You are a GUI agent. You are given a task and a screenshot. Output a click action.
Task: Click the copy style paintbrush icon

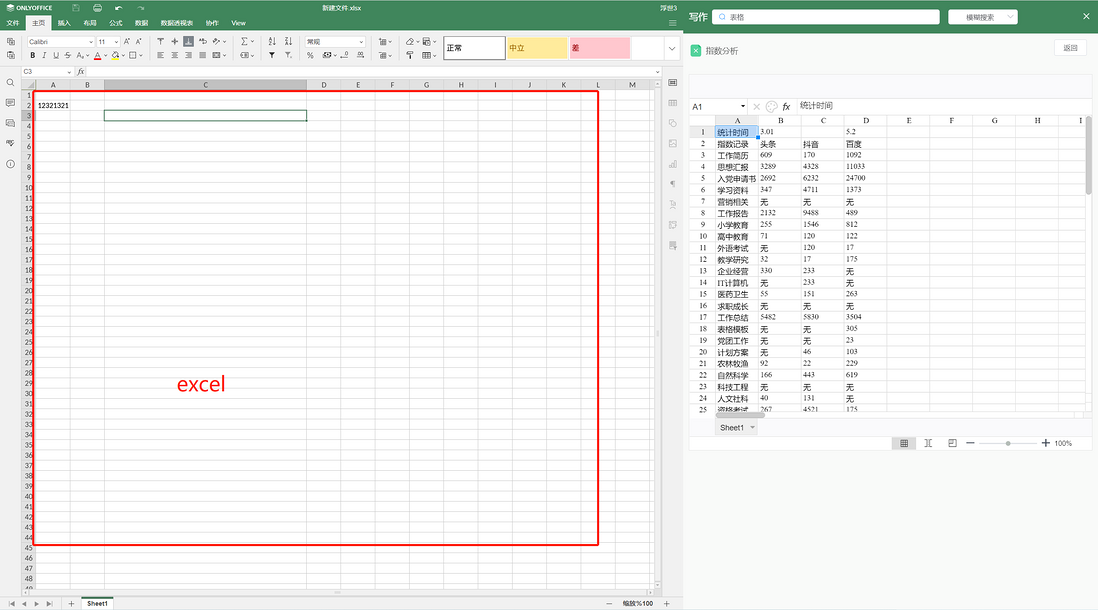coord(410,55)
